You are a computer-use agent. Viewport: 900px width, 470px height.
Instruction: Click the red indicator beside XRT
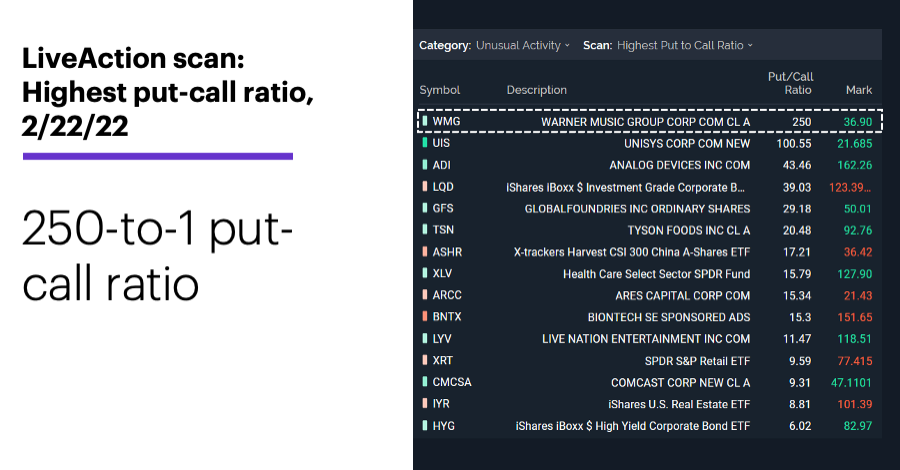425,360
